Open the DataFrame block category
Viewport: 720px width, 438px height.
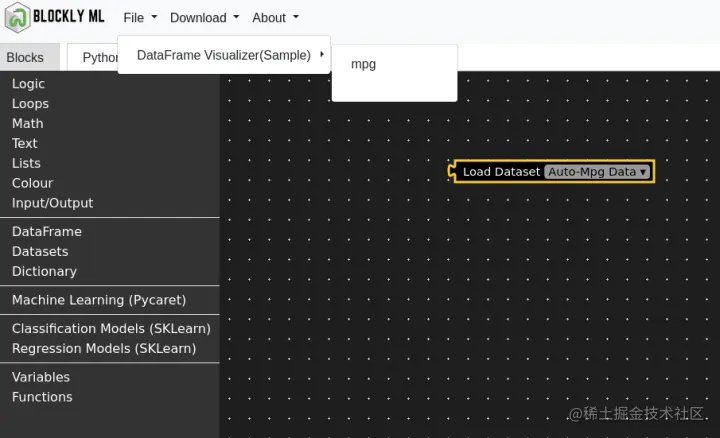(47, 231)
